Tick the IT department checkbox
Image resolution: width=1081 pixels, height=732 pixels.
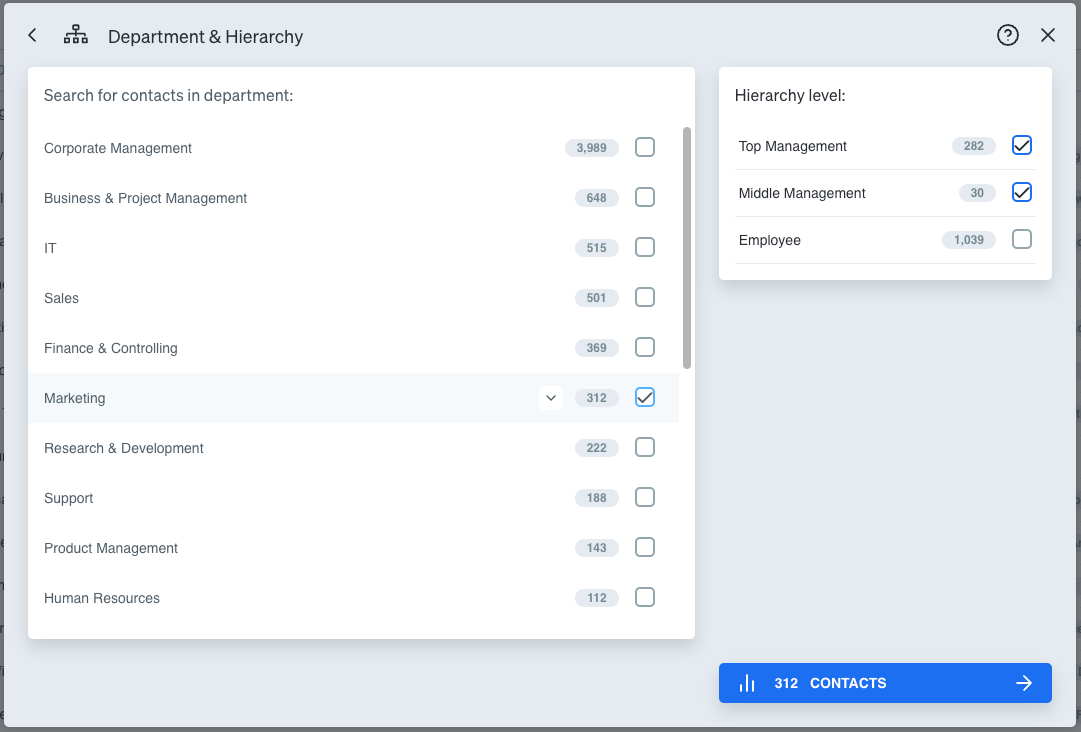coord(645,248)
